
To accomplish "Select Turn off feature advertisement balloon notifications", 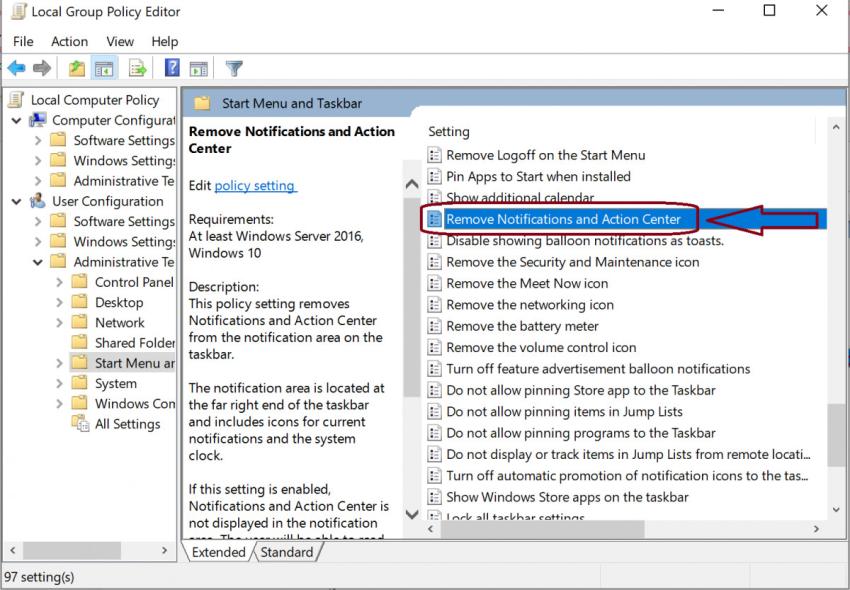I will pyautogui.click(x=598, y=369).
